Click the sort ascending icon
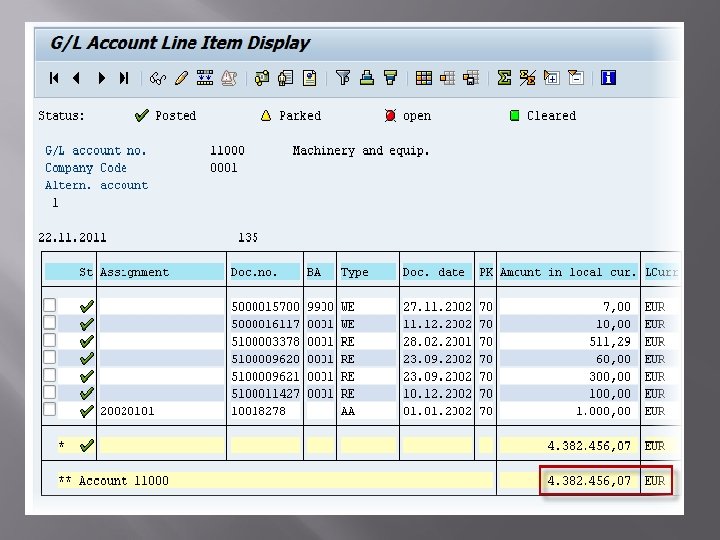 [x=367, y=77]
